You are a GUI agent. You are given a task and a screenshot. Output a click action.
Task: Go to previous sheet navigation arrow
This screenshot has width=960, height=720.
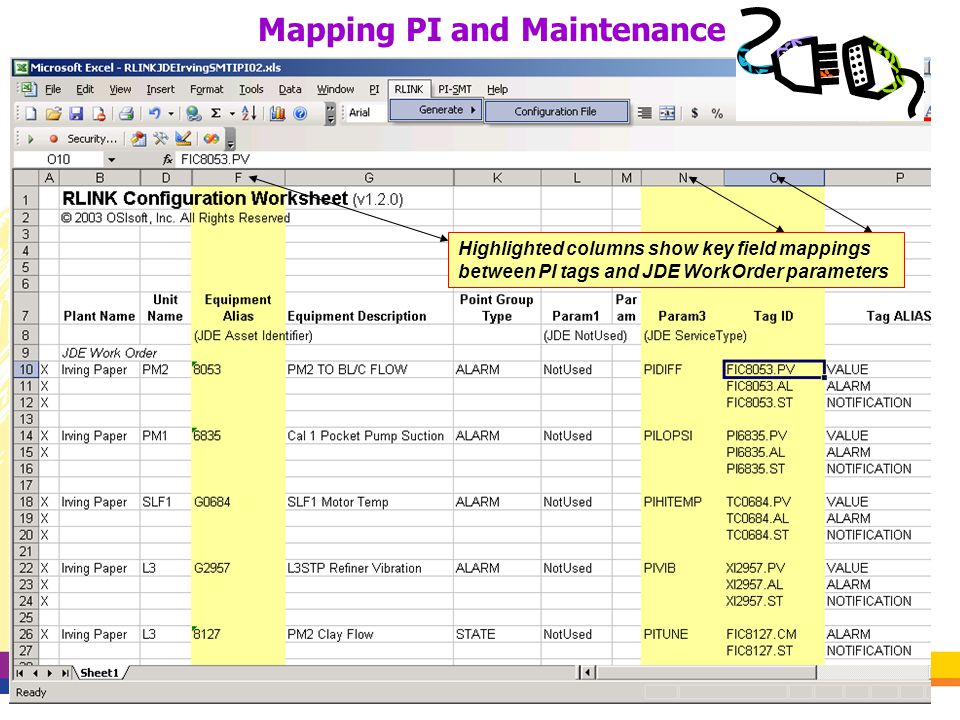point(35,673)
